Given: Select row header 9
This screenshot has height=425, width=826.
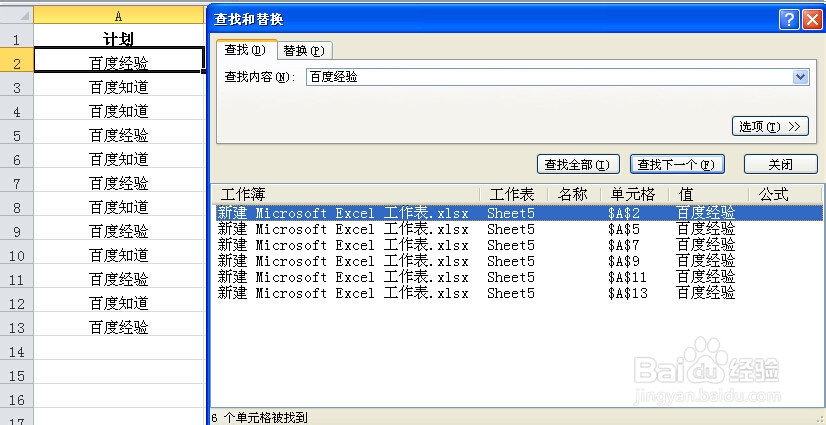Looking at the screenshot, I should [16, 229].
